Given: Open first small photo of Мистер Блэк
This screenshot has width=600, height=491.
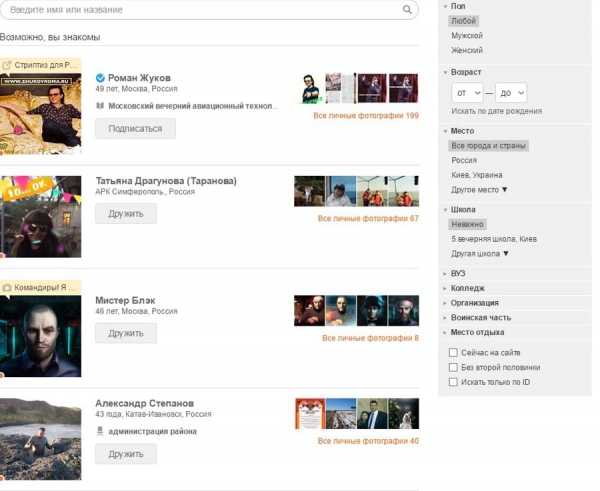Looking at the screenshot, I should click(310, 311).
